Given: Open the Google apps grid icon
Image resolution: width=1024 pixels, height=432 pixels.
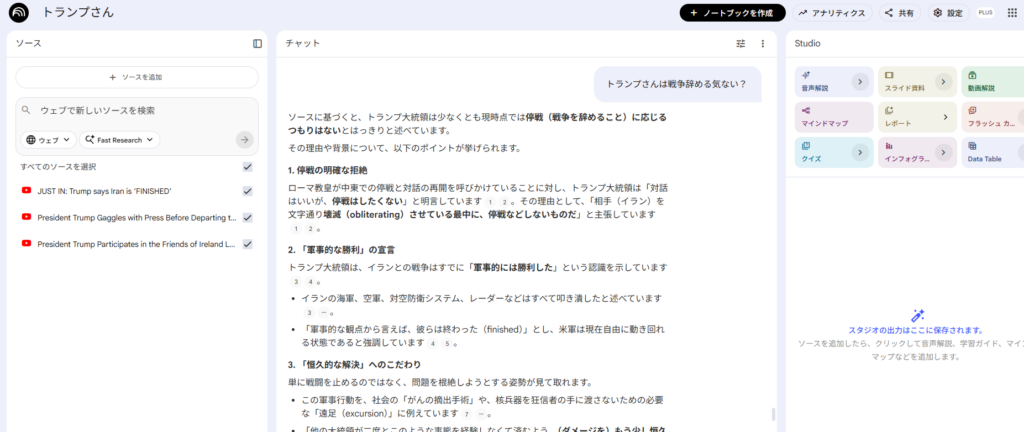Looking at the screenshot, I should click(x=1011, y=13).
